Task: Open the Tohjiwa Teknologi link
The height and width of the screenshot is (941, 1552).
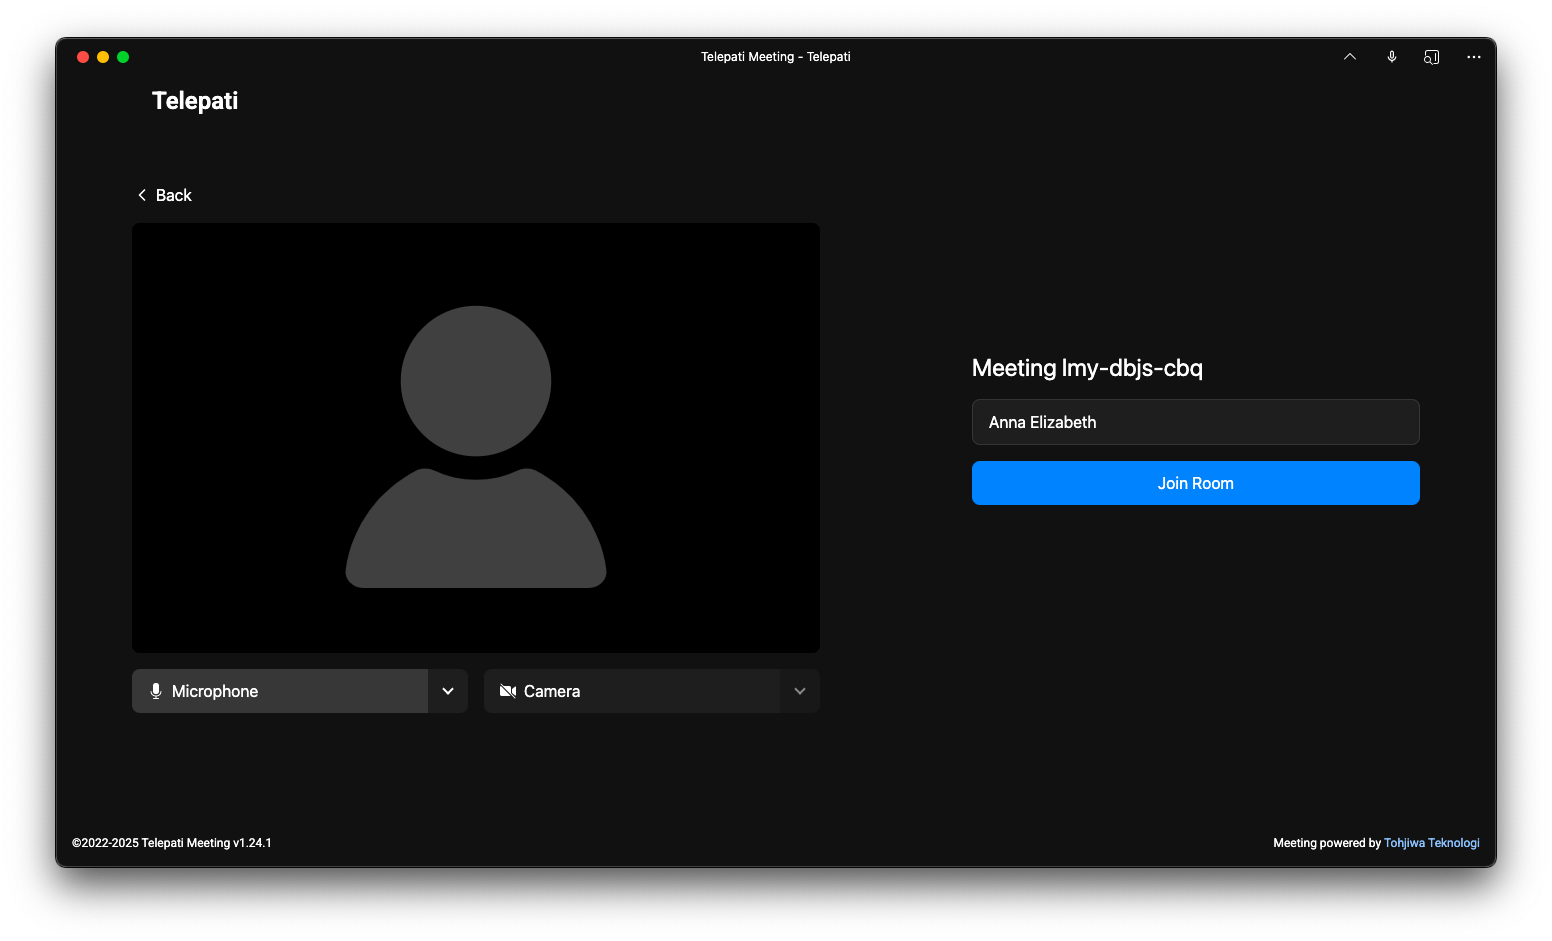Action: 1431,843
